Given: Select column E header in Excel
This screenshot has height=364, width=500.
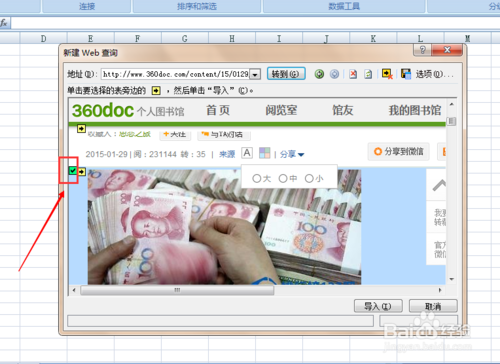Looking at the screenshot, I should (90, 38).
